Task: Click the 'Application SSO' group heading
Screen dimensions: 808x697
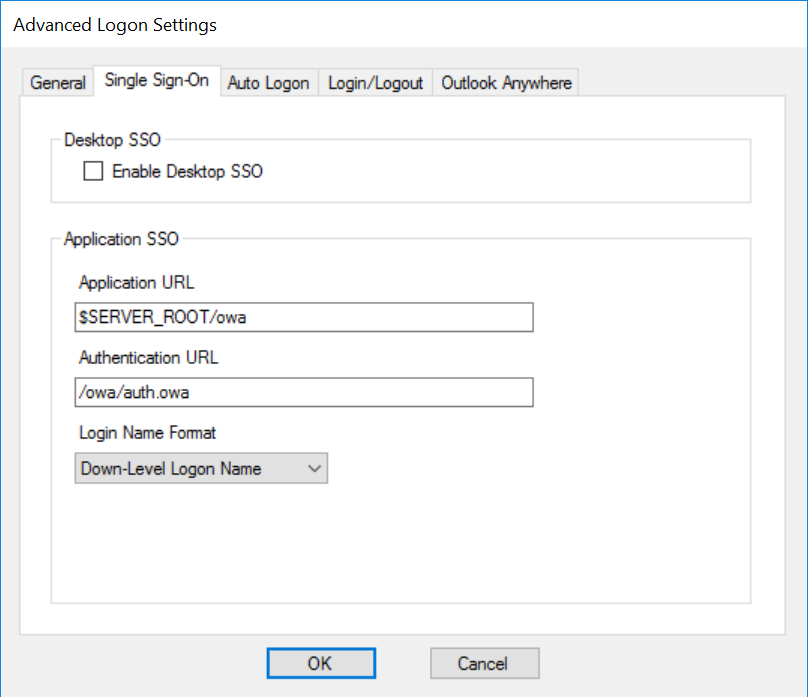Action: 121,239
